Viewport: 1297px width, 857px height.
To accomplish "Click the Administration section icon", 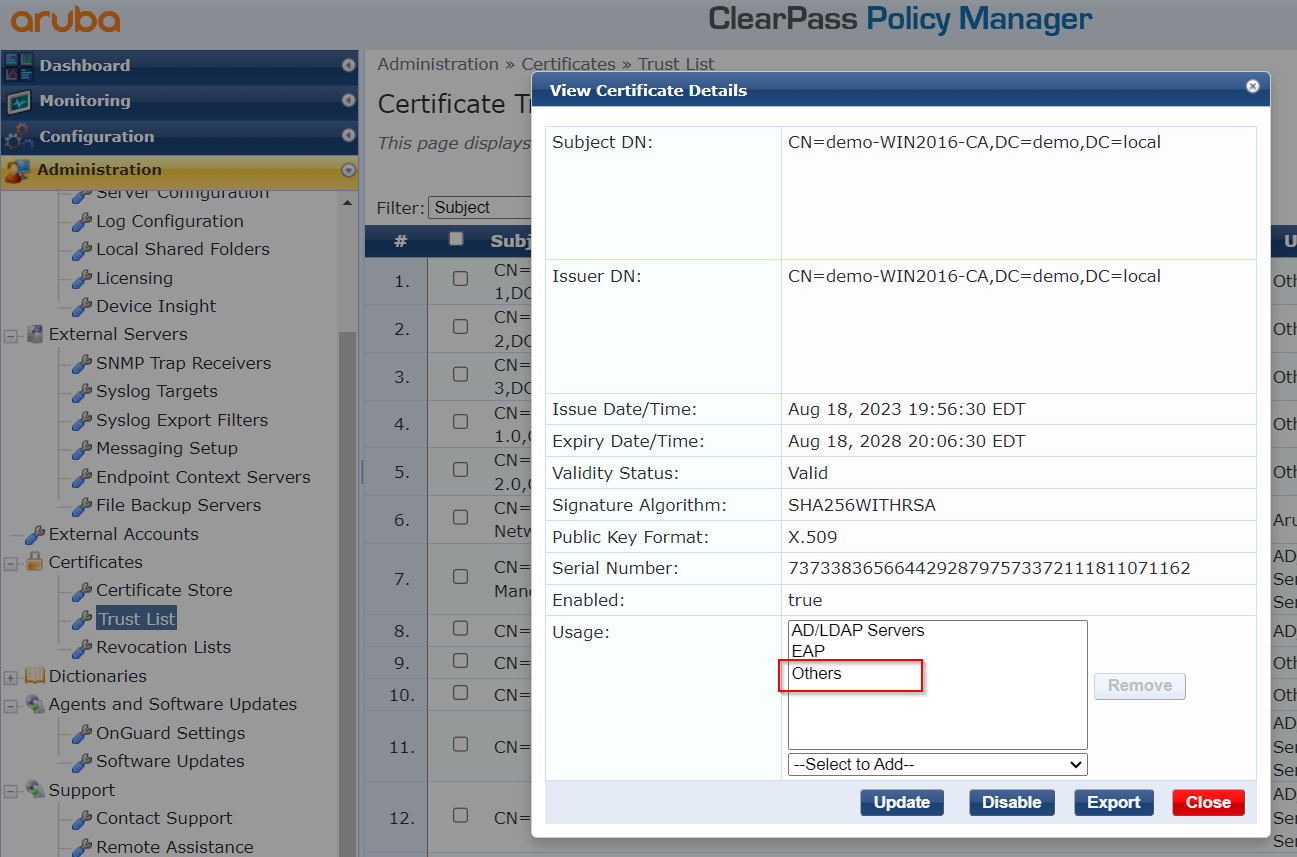I will coord(17,171).
